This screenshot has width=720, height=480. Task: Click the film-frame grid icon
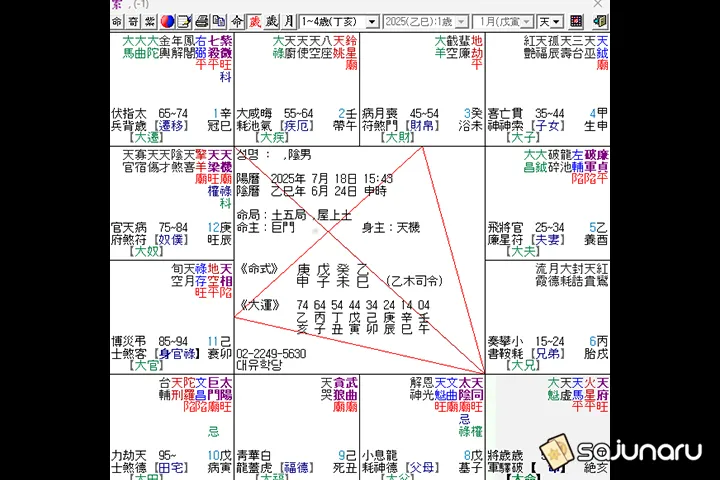576,21
